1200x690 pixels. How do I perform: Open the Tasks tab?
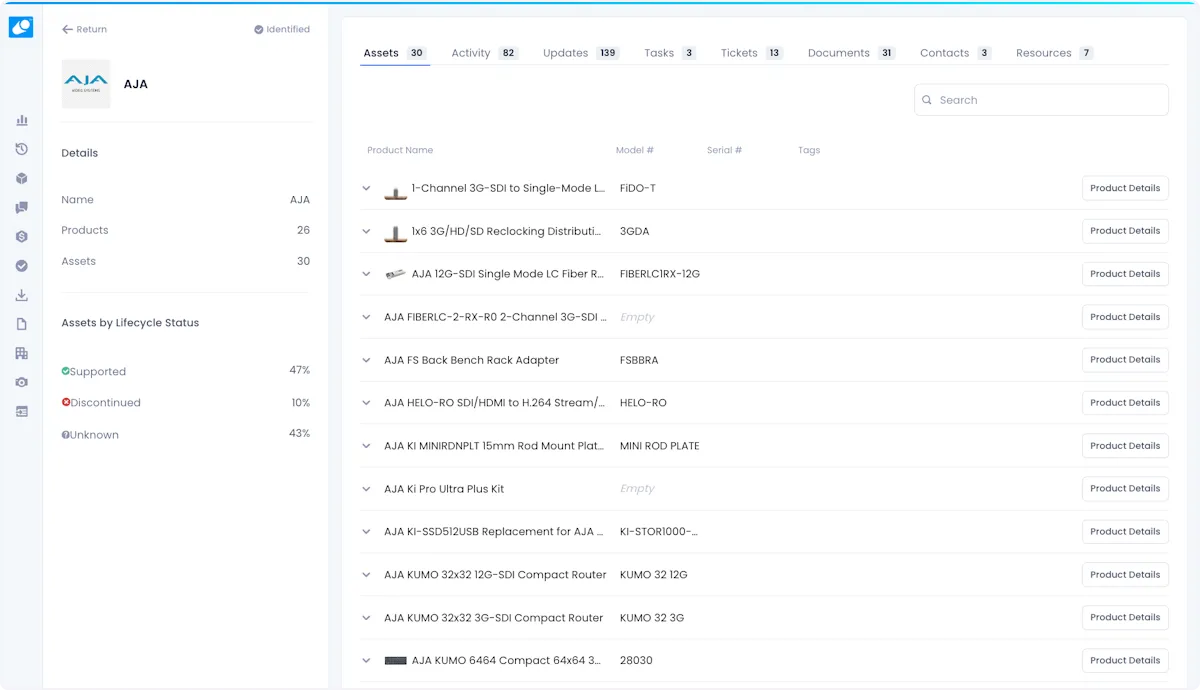(670, 53)
